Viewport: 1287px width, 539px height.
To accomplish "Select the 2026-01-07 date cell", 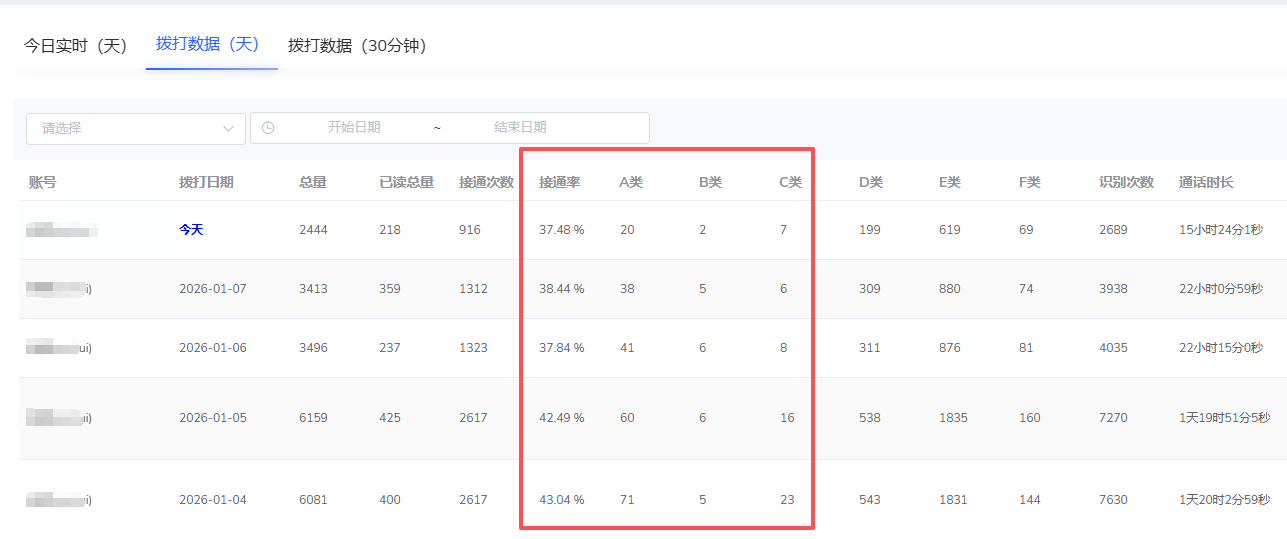I will pos(212,289).
